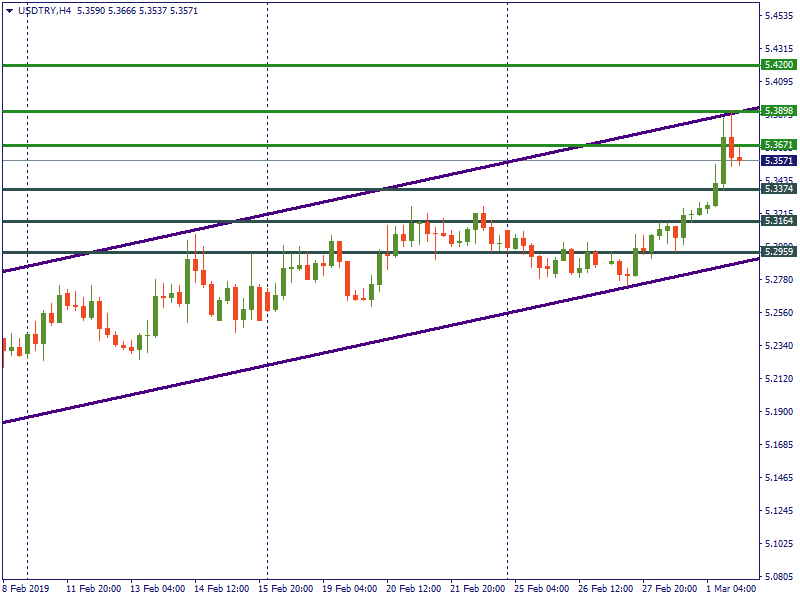This screenshot has width=800, height=600.
Task: Click the 1 Mar 04:00 time label
Action: click(x=731, y=590)
